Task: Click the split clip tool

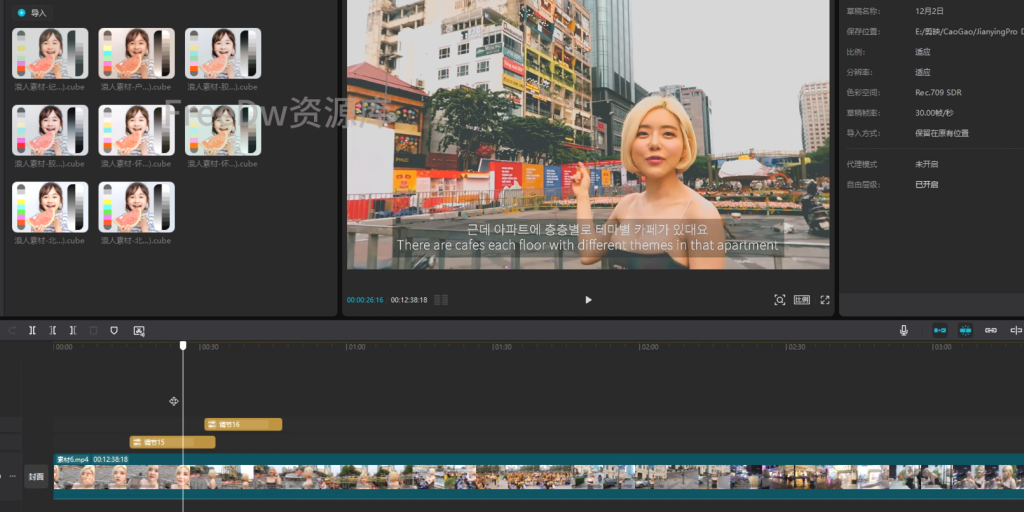Action: pos(32,330)
